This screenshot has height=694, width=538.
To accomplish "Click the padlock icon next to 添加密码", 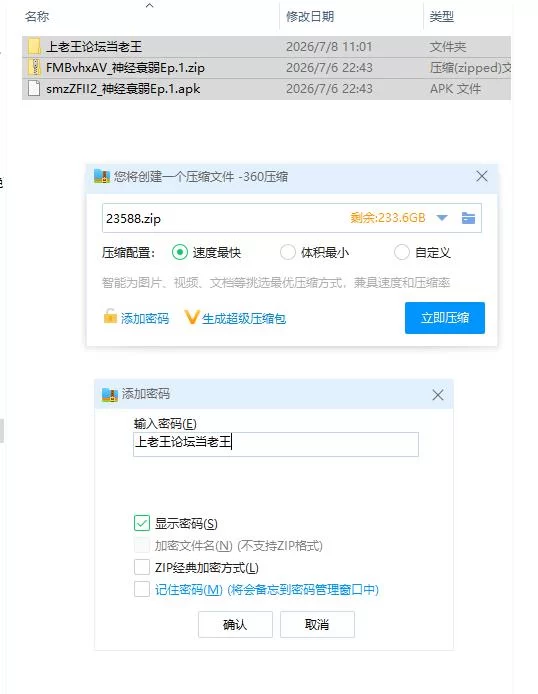I will (110, 316).
